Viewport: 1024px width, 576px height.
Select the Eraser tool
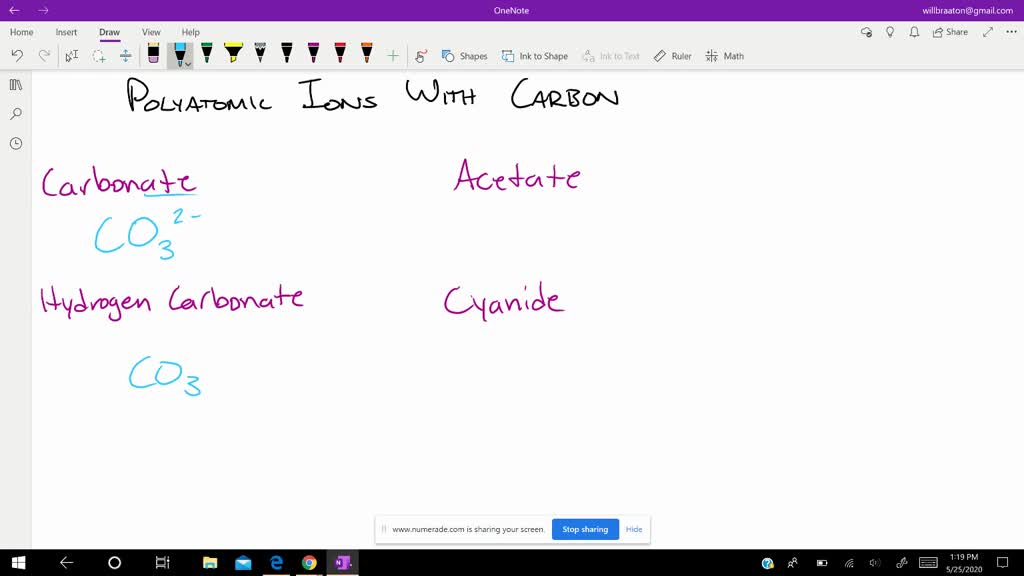153,55
